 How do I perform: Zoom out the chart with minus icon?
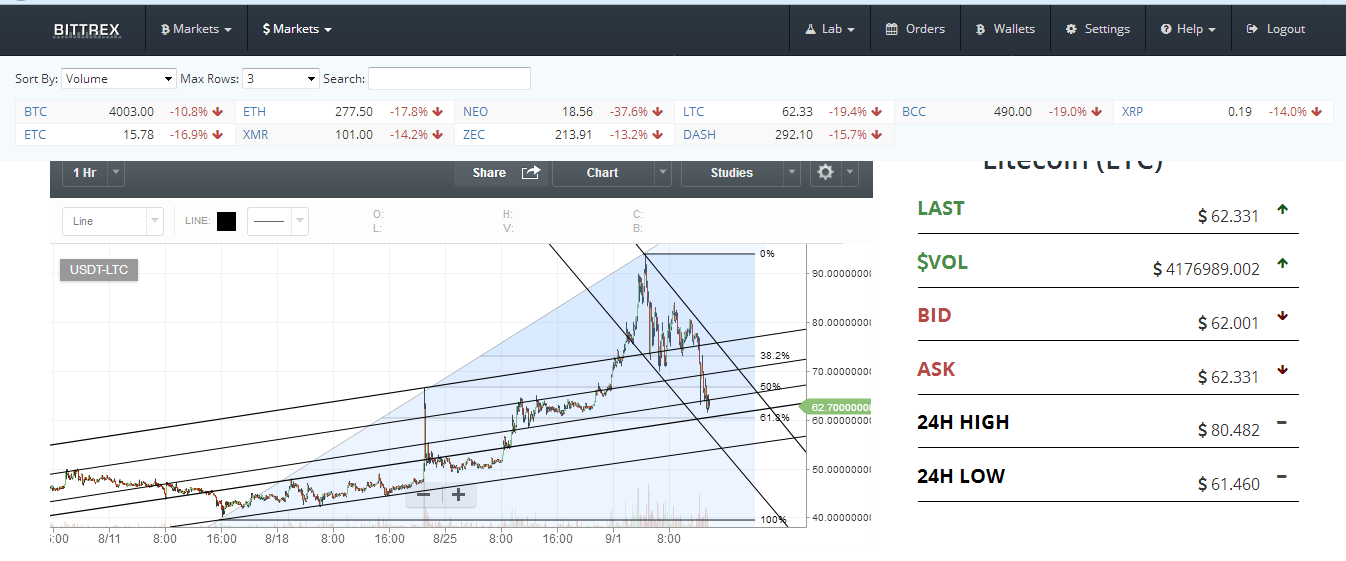coord(424,494)
